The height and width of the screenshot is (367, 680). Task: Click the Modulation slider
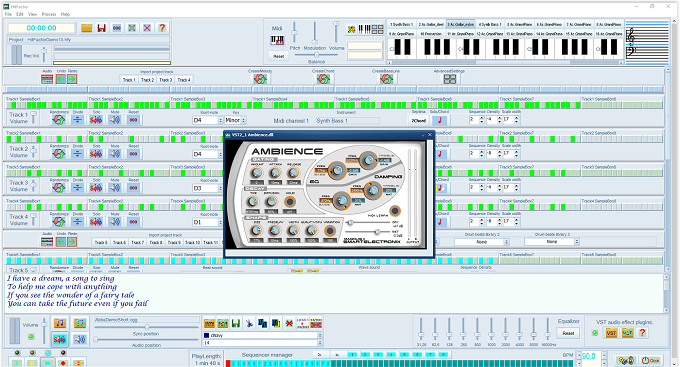[315, 34]
